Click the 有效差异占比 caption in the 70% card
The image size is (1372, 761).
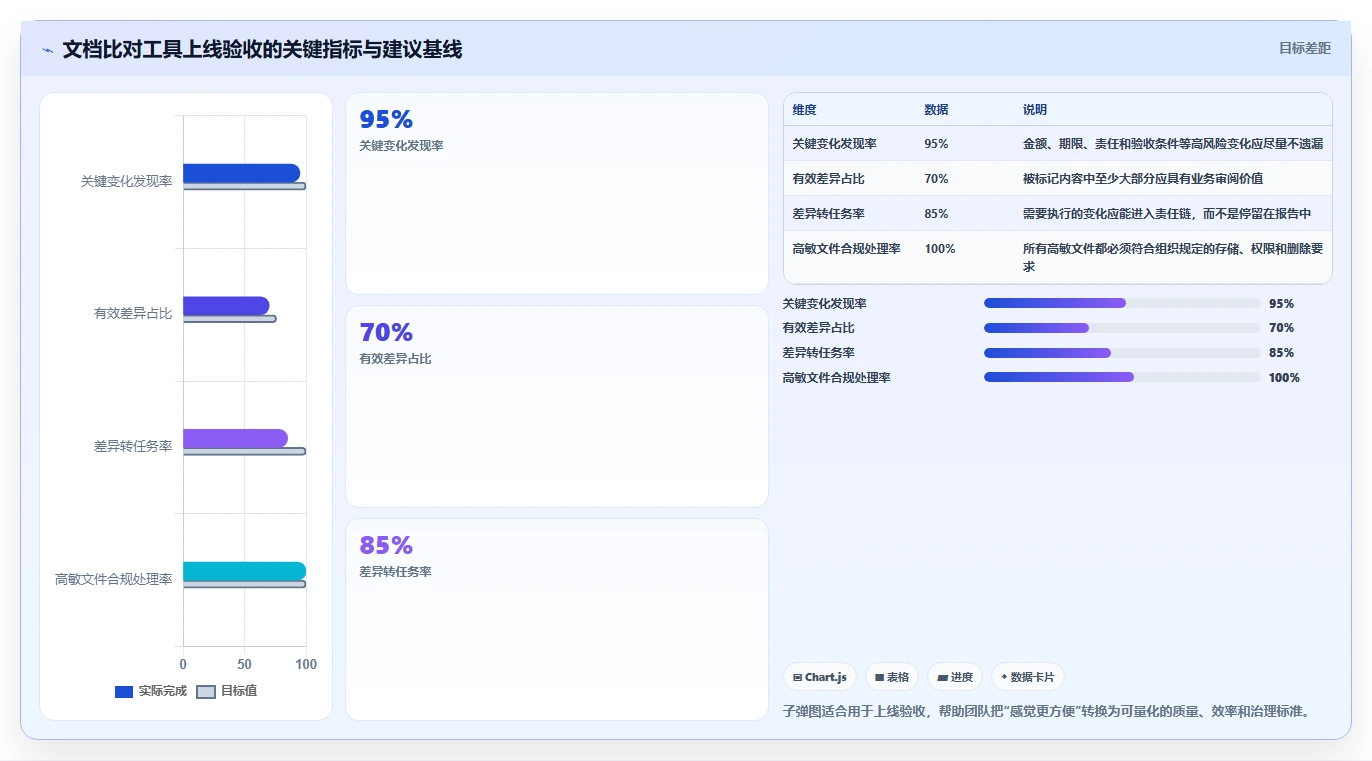tap(395, 359)
